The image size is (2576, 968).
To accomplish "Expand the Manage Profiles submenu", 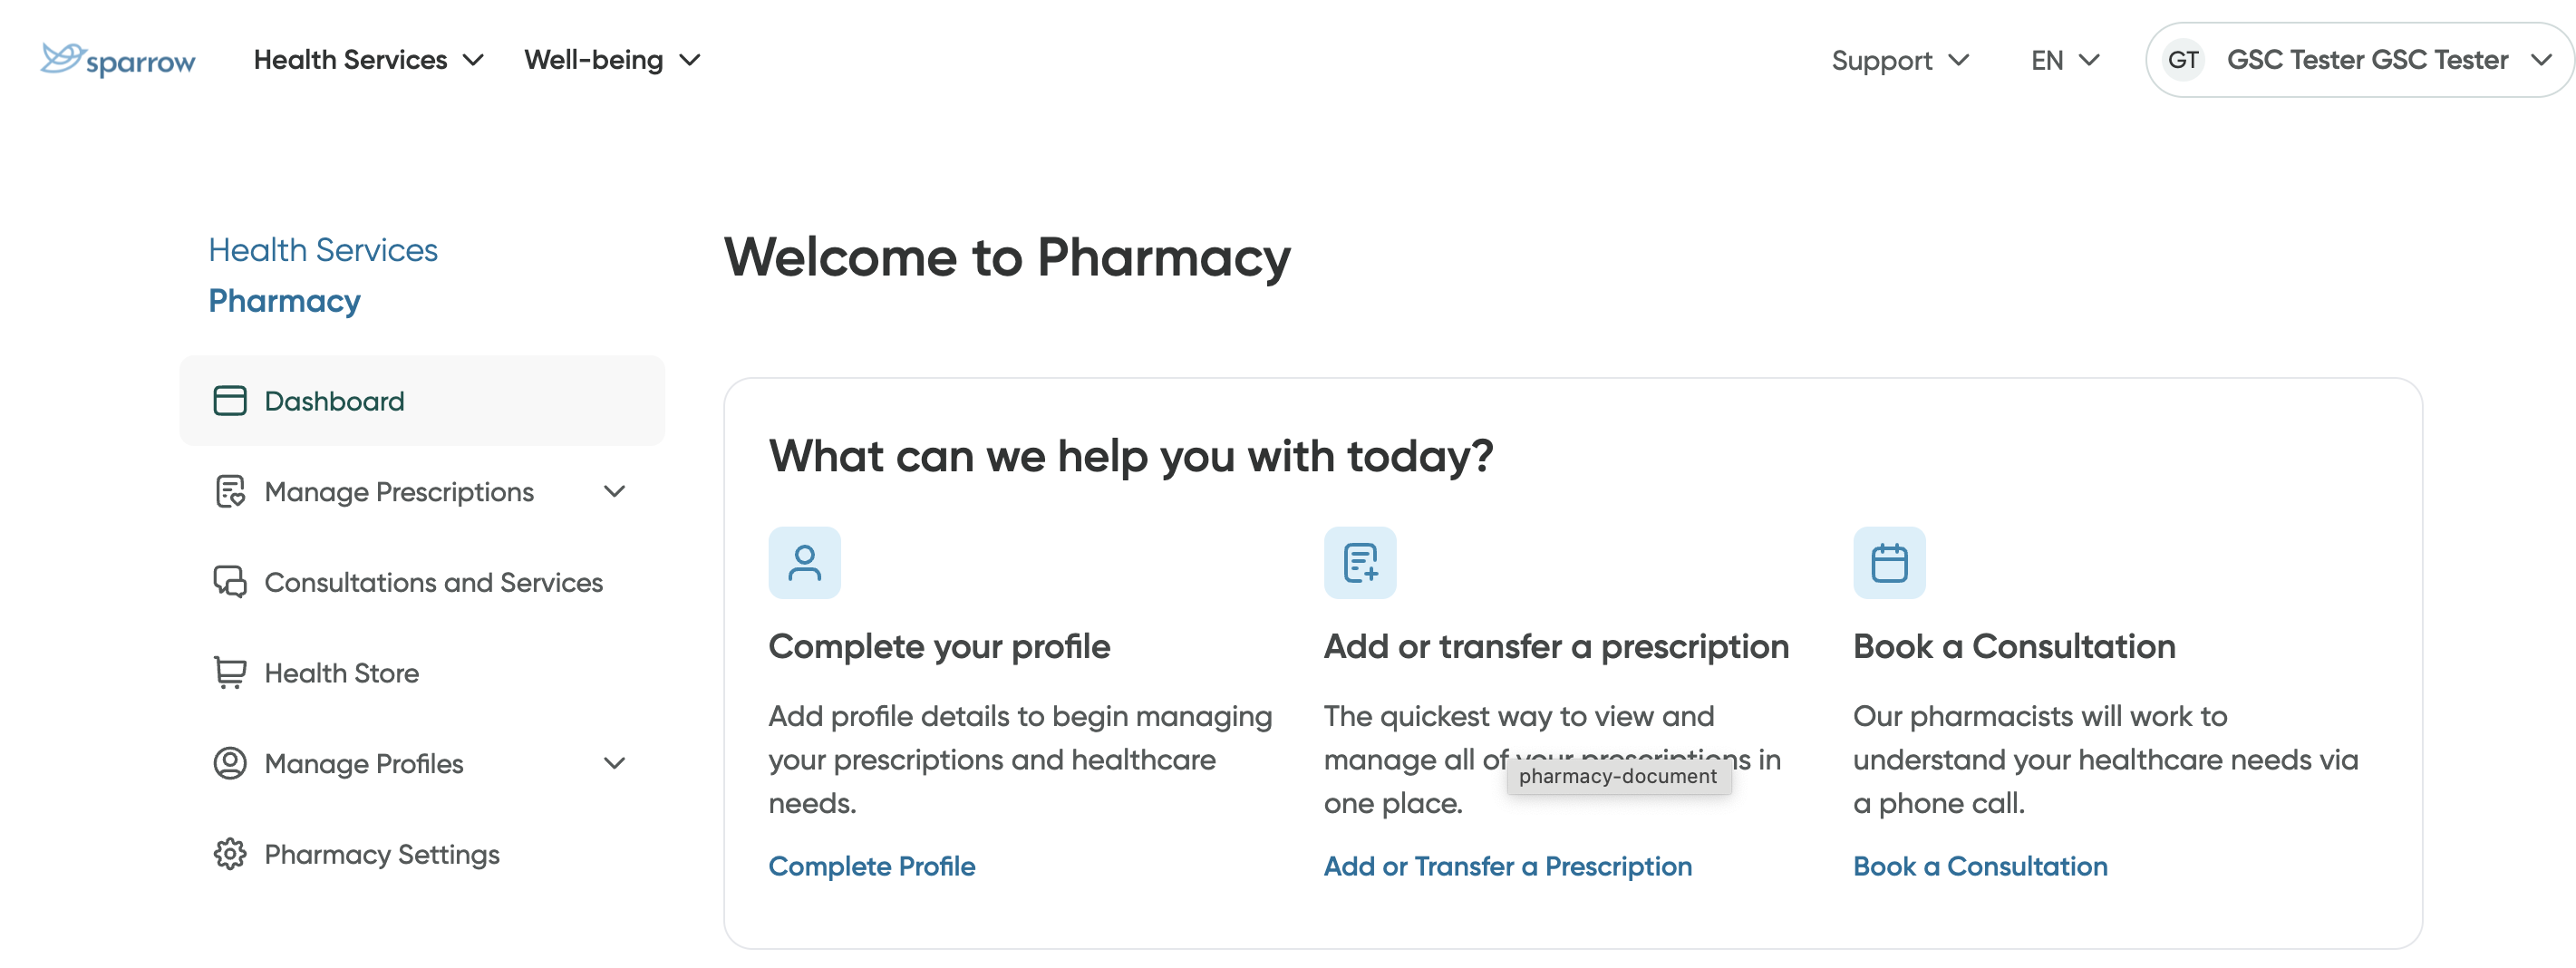I will point(614,763).
